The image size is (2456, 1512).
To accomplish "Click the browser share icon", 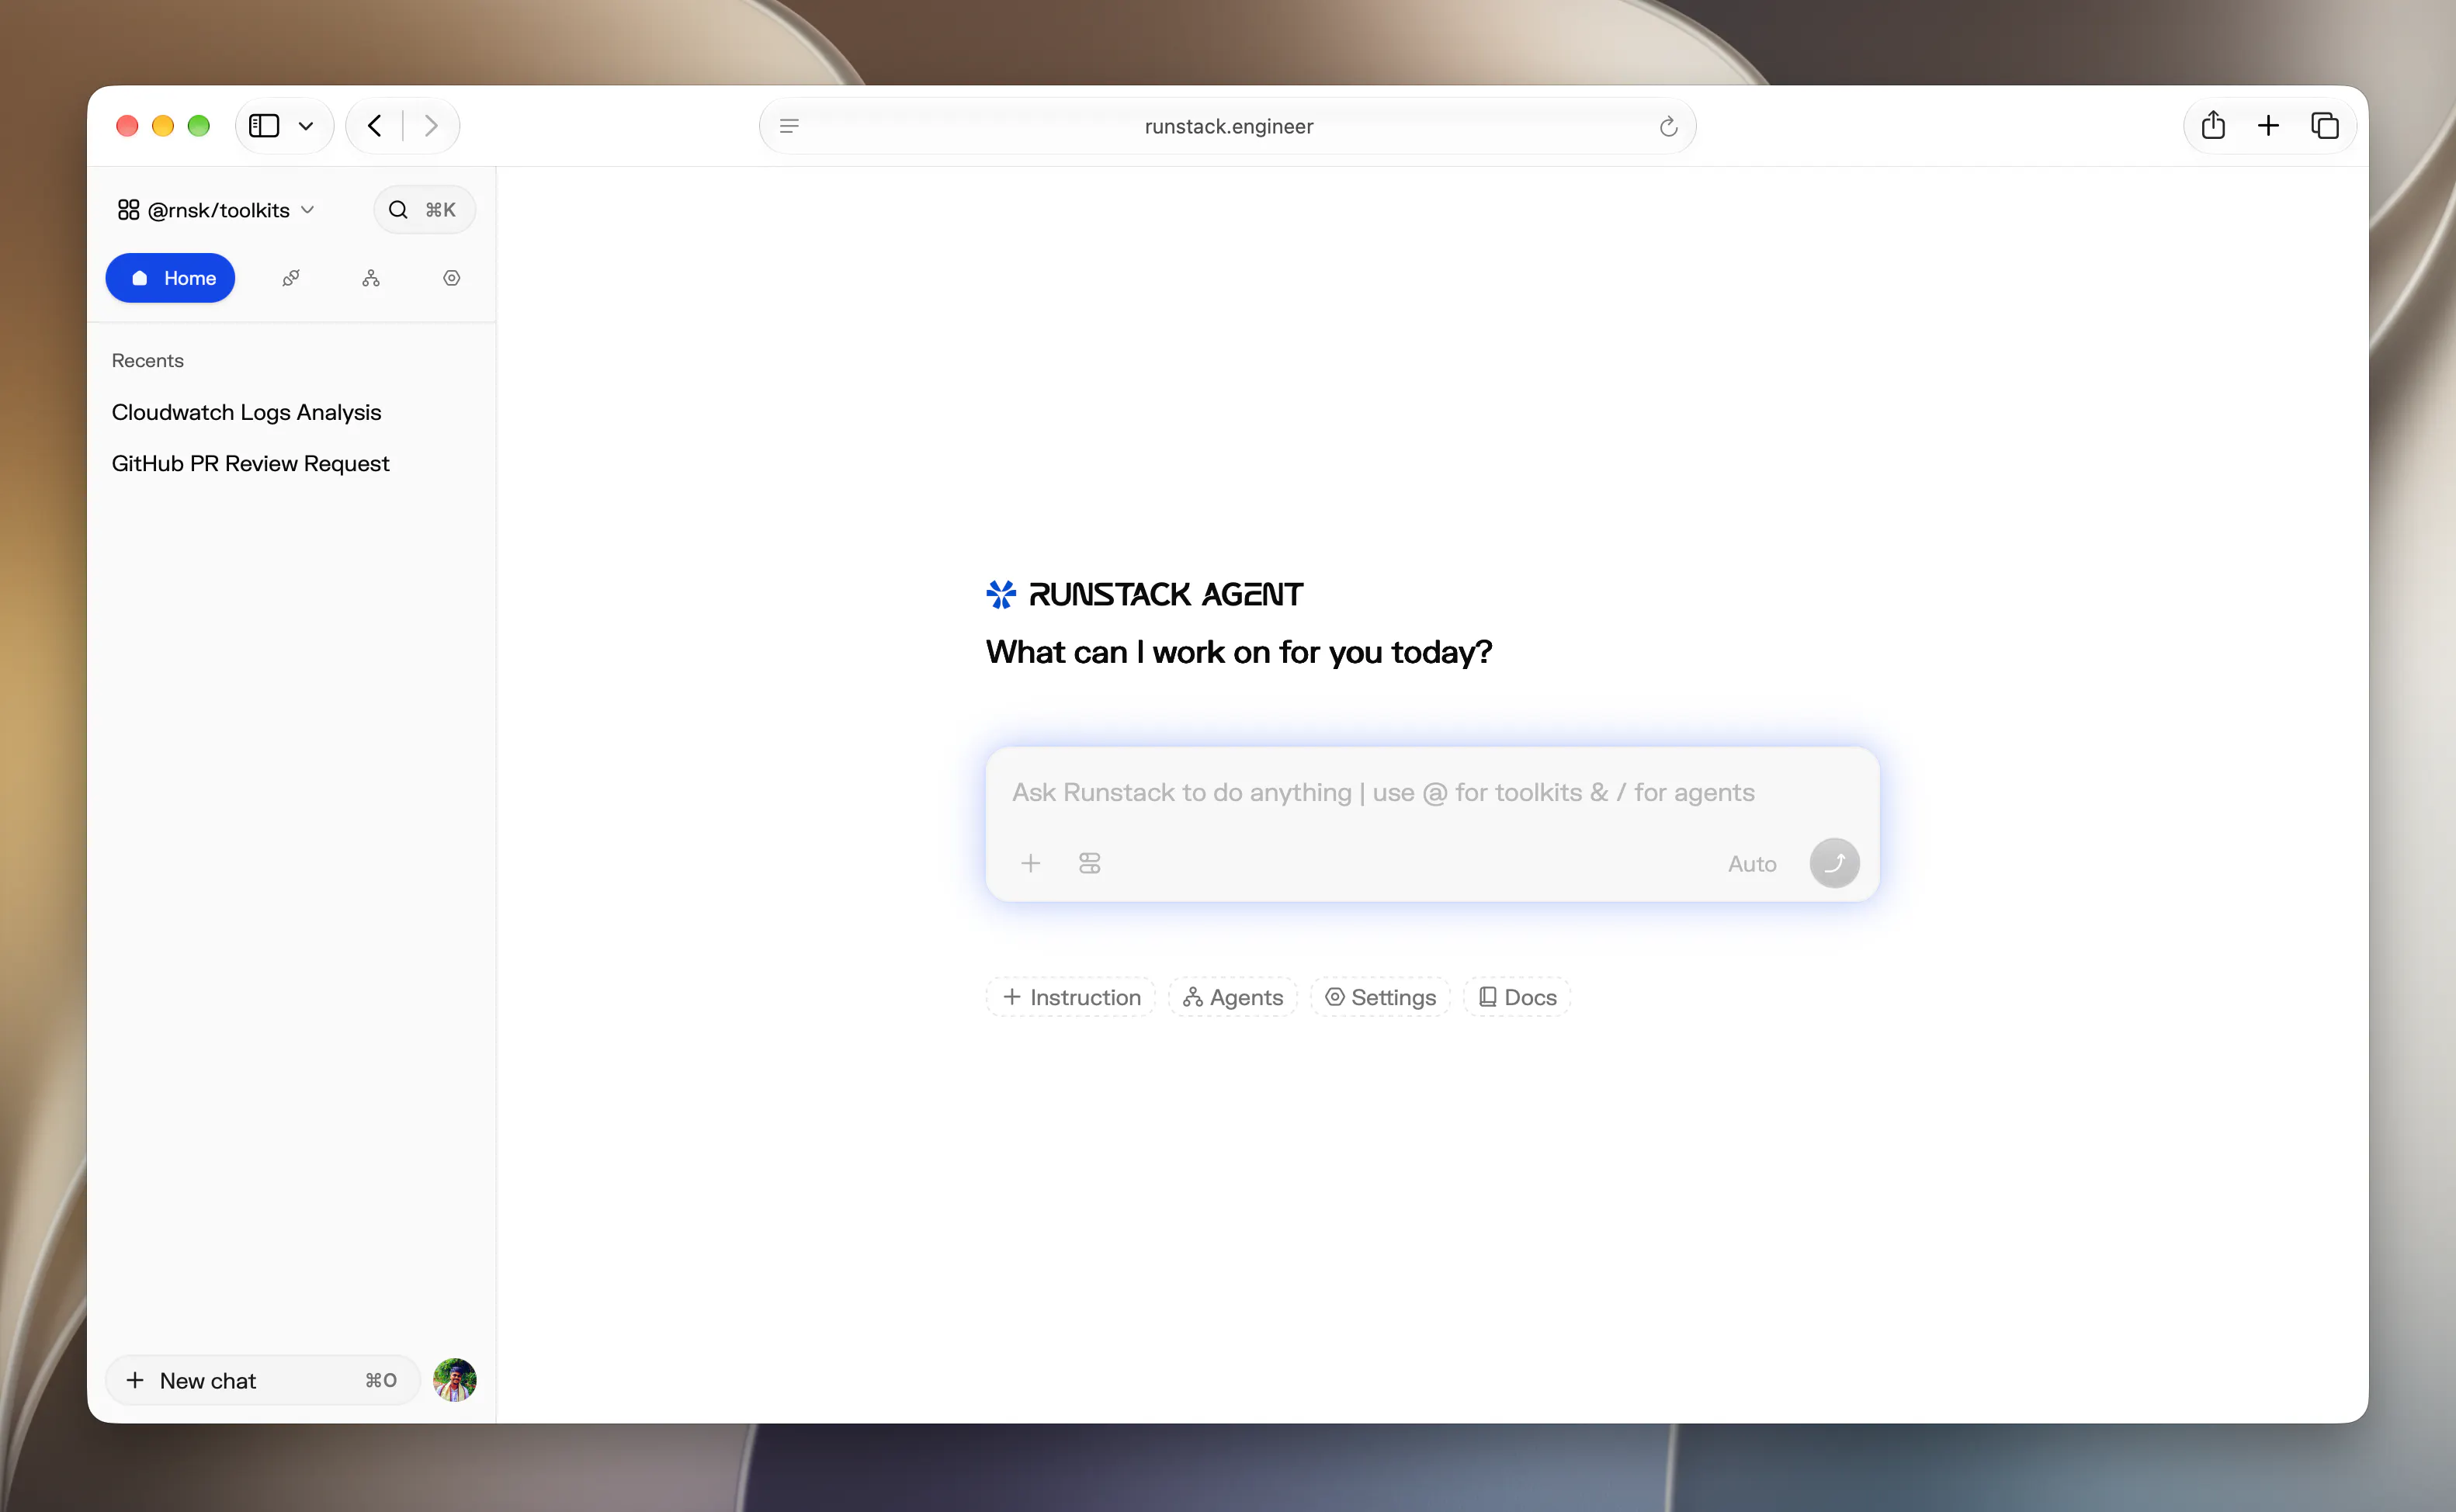I will tap(2213, 125).
